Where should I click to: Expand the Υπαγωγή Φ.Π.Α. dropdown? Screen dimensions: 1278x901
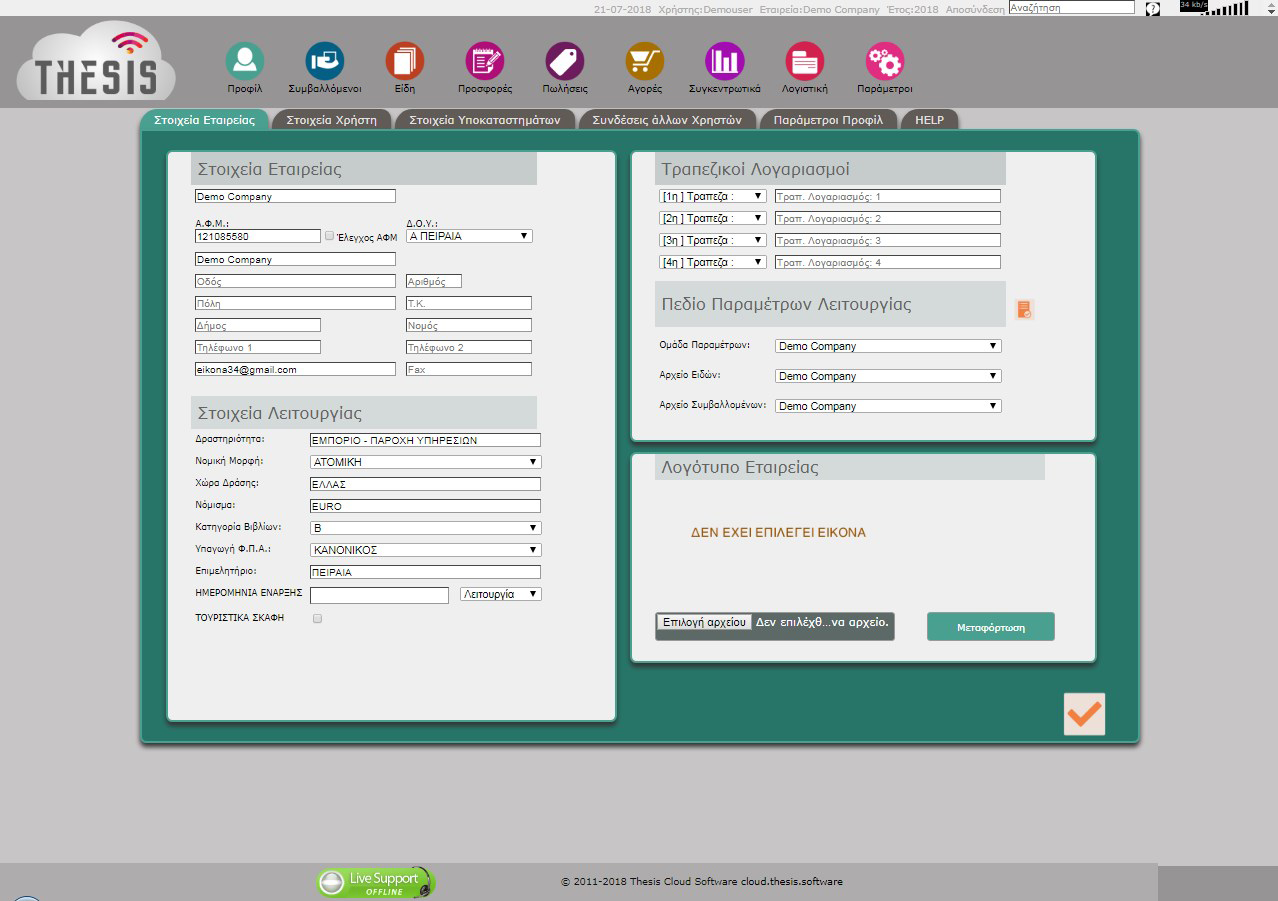click(425, 550)
